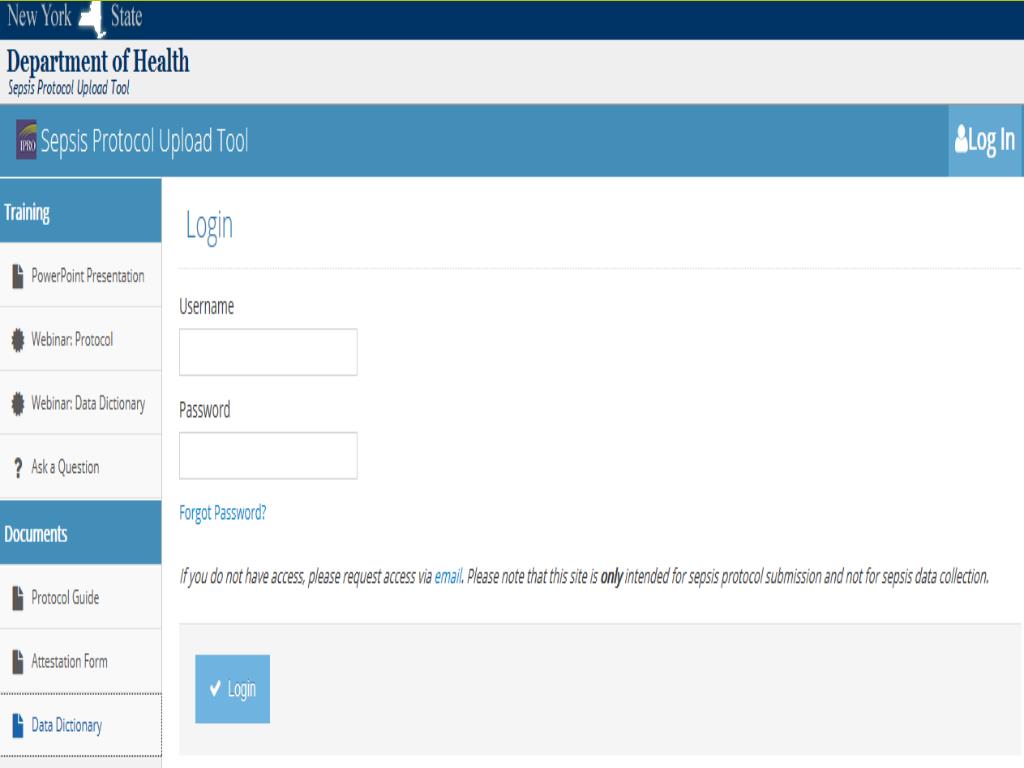Click the Webinar: Protocol badge icon
This screenshot has height=768, width=1024.
(18, 340)
